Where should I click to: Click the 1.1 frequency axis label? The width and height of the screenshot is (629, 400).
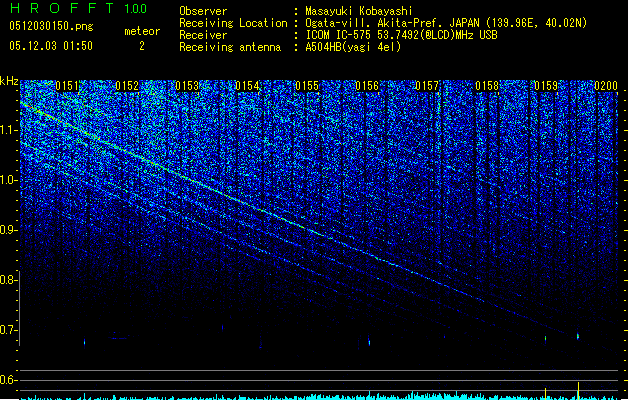pyautogui.click(x=9, y=130)
